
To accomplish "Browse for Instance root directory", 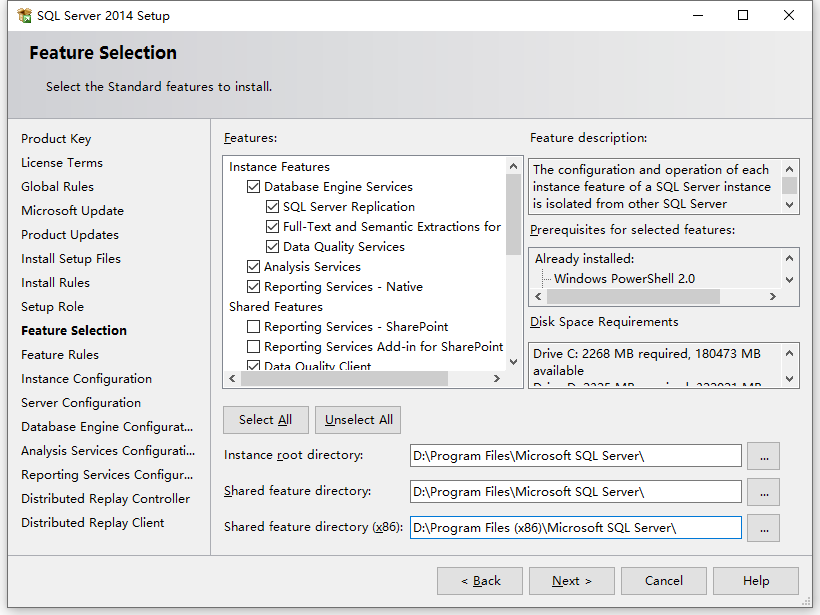I will coord(764,456).
